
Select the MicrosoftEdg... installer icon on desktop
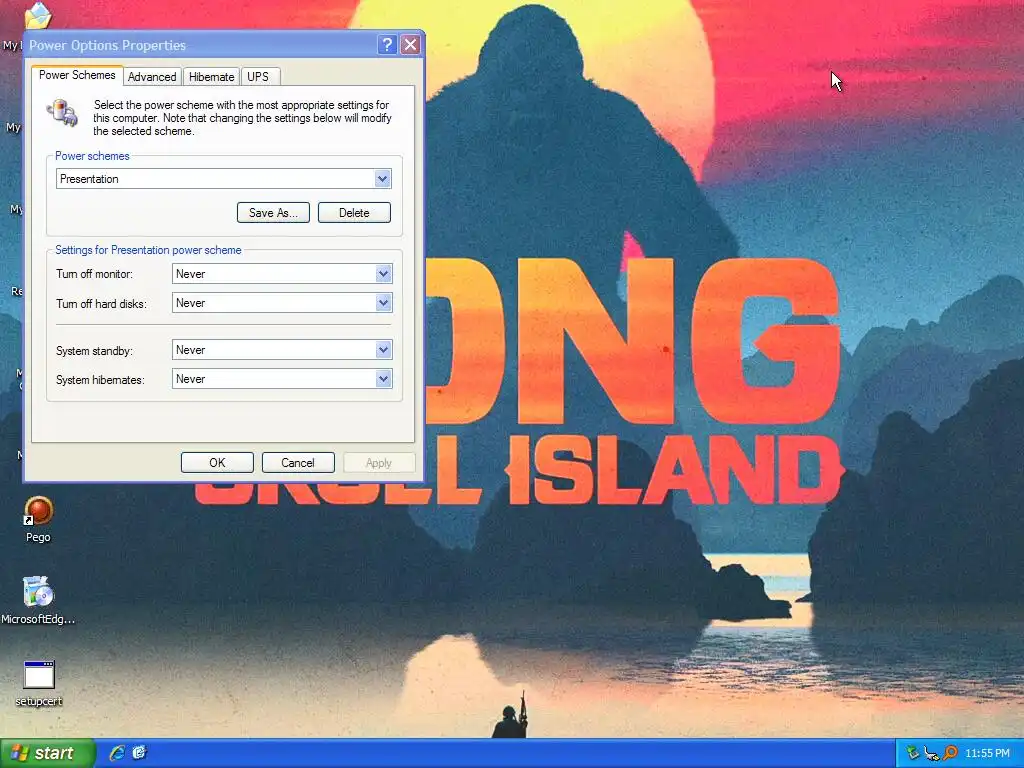38,600
